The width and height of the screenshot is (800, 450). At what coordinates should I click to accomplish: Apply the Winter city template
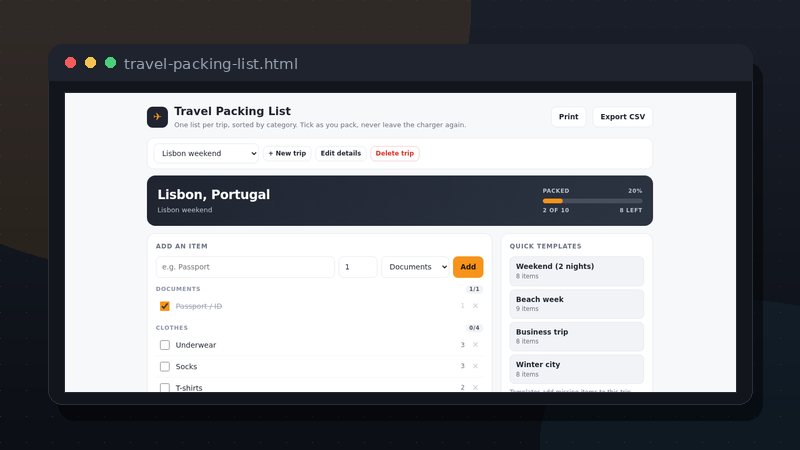[x=577, y=369]
